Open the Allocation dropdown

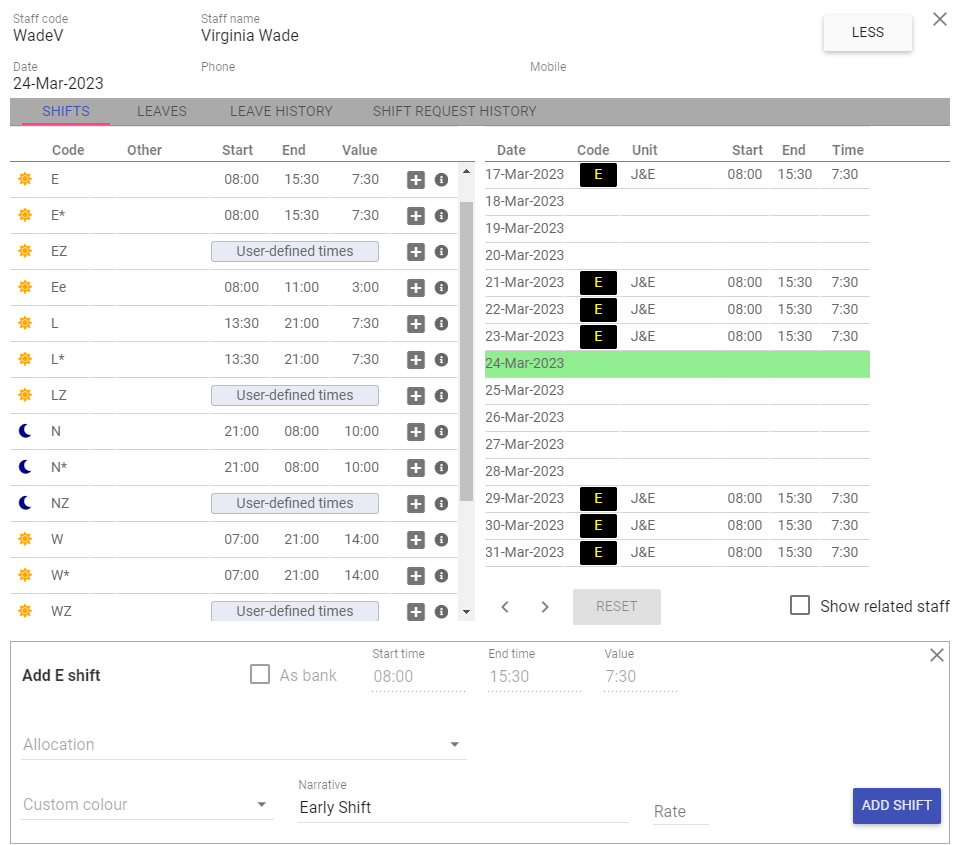coord(244,745)
